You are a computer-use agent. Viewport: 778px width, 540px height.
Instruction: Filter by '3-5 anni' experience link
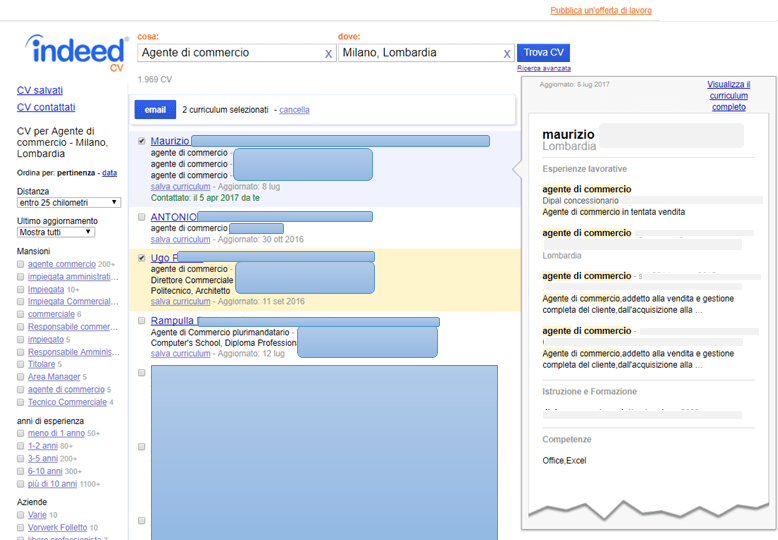coord(43,459)
